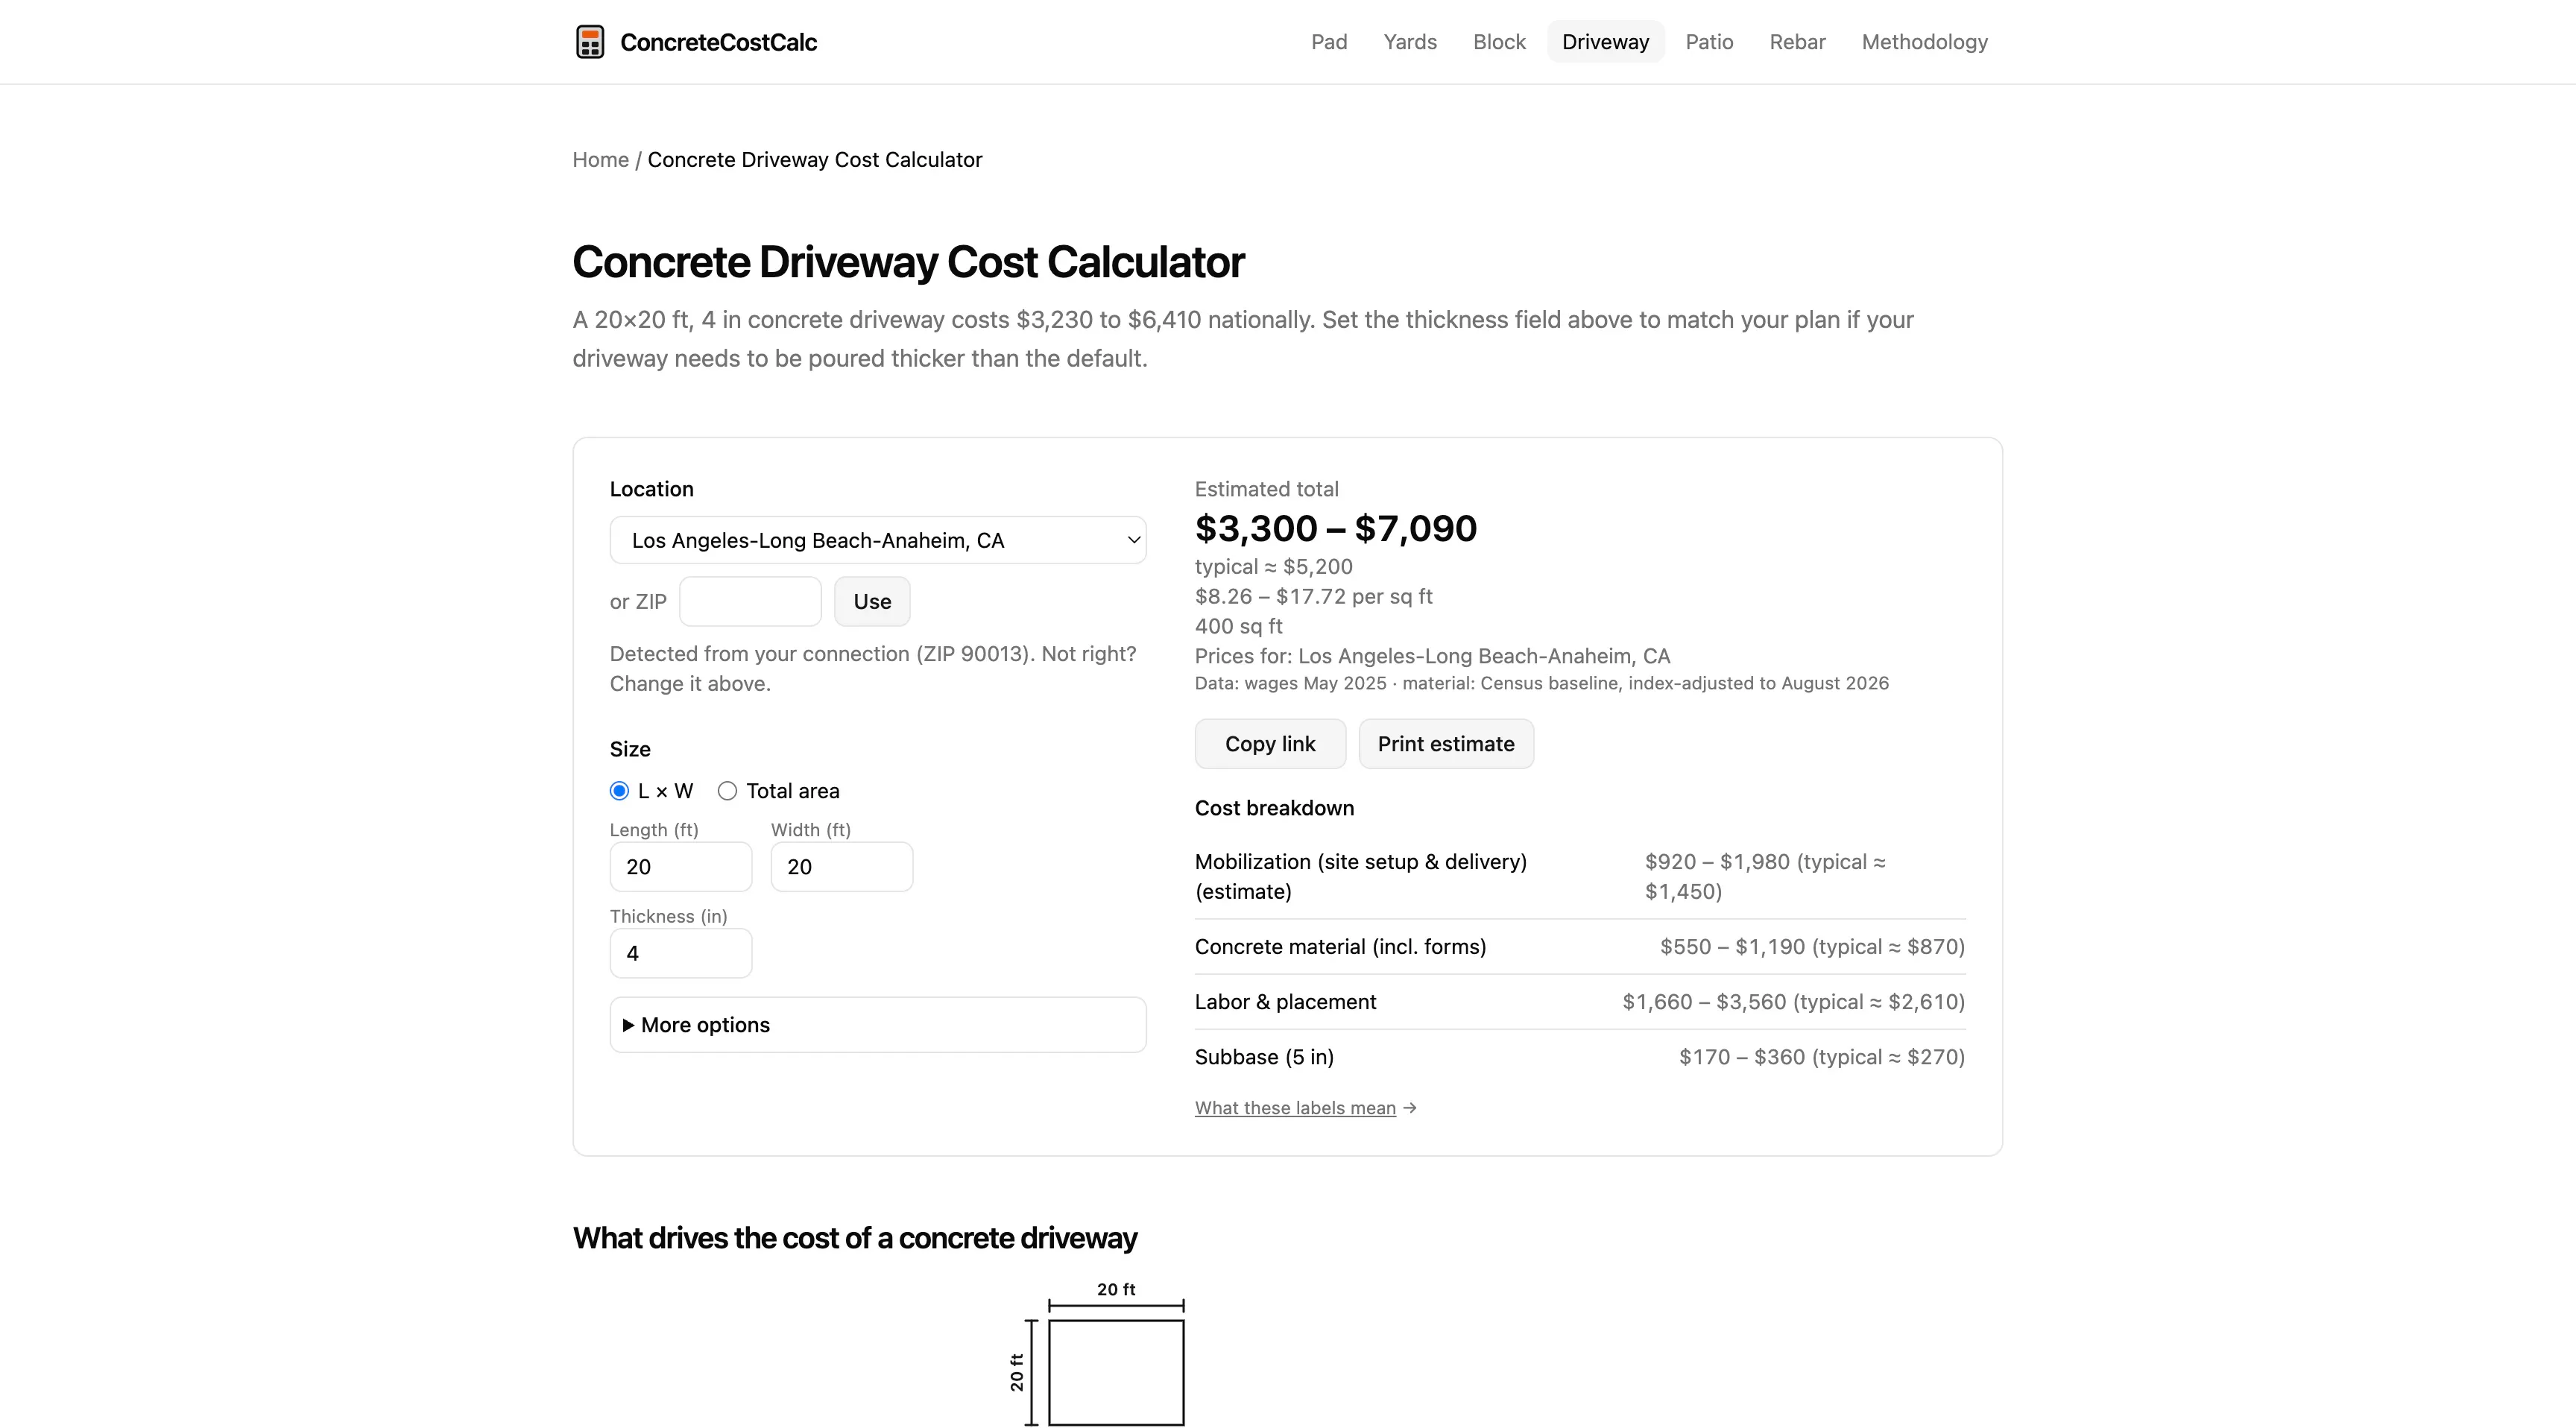Open the Block calculator nav item
The image size is (2576, 1428).
[x=1499, y=42]
